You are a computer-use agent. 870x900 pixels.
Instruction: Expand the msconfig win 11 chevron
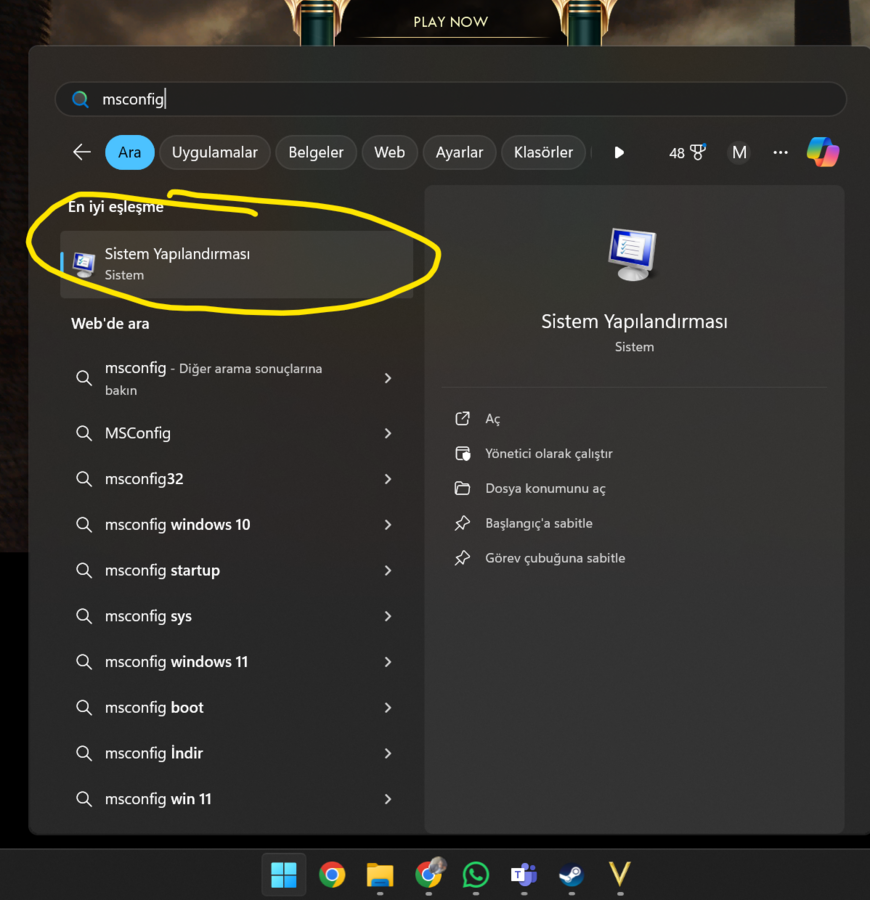pos(388,799)
